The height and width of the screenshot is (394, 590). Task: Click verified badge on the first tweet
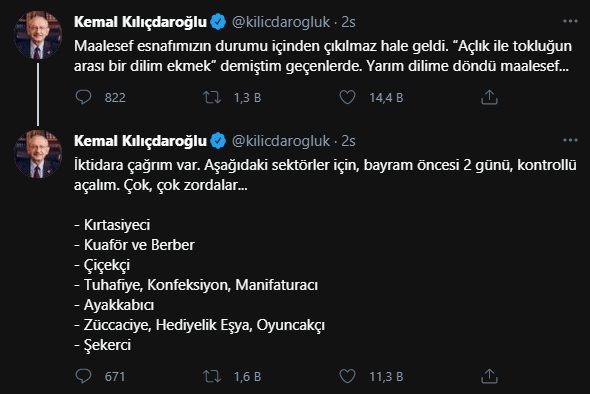pyautogui.click(x=218, y=22)
